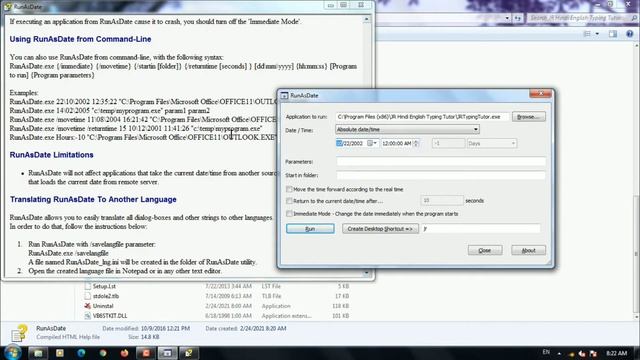Click the VB6STKIT.DLL file icon
Screen dimensions: 640x360
[87, 316]
